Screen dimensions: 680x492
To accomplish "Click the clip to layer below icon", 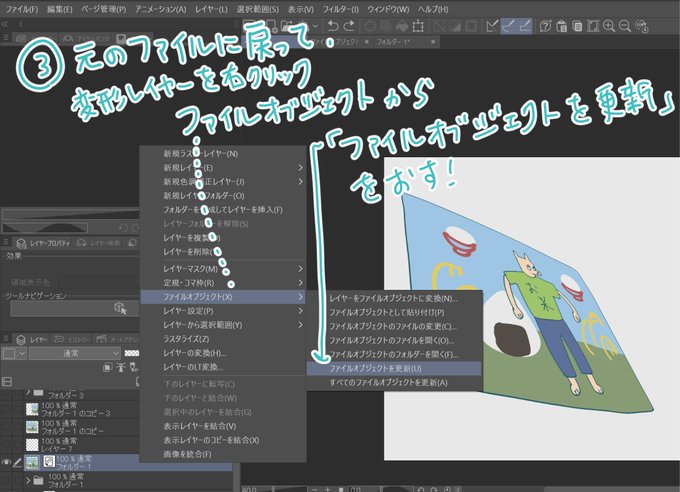I will [x=107, y=367].
